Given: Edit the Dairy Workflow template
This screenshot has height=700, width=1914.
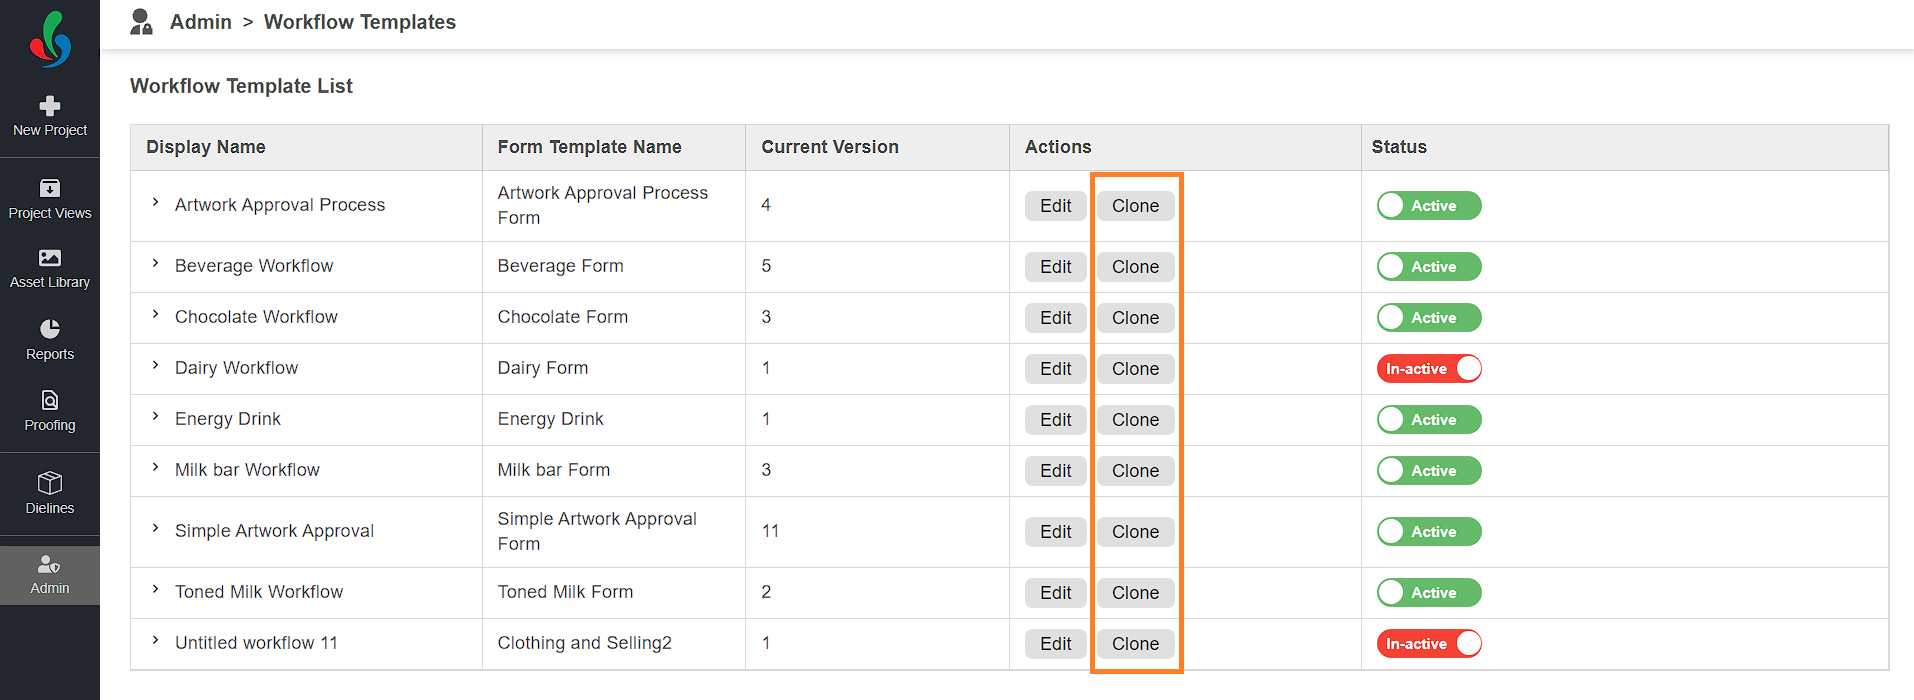Looking at the screenshot, I should pyautogui.click(x=1055, y=369).
